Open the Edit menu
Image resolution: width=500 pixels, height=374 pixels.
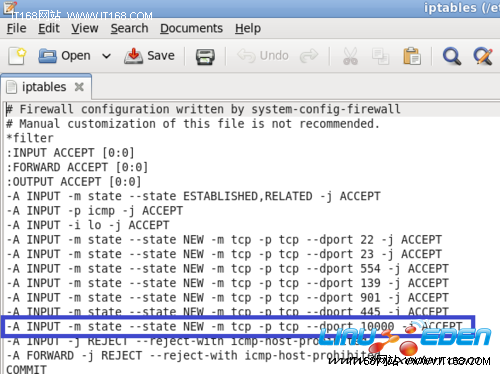[x=49, y=28]
